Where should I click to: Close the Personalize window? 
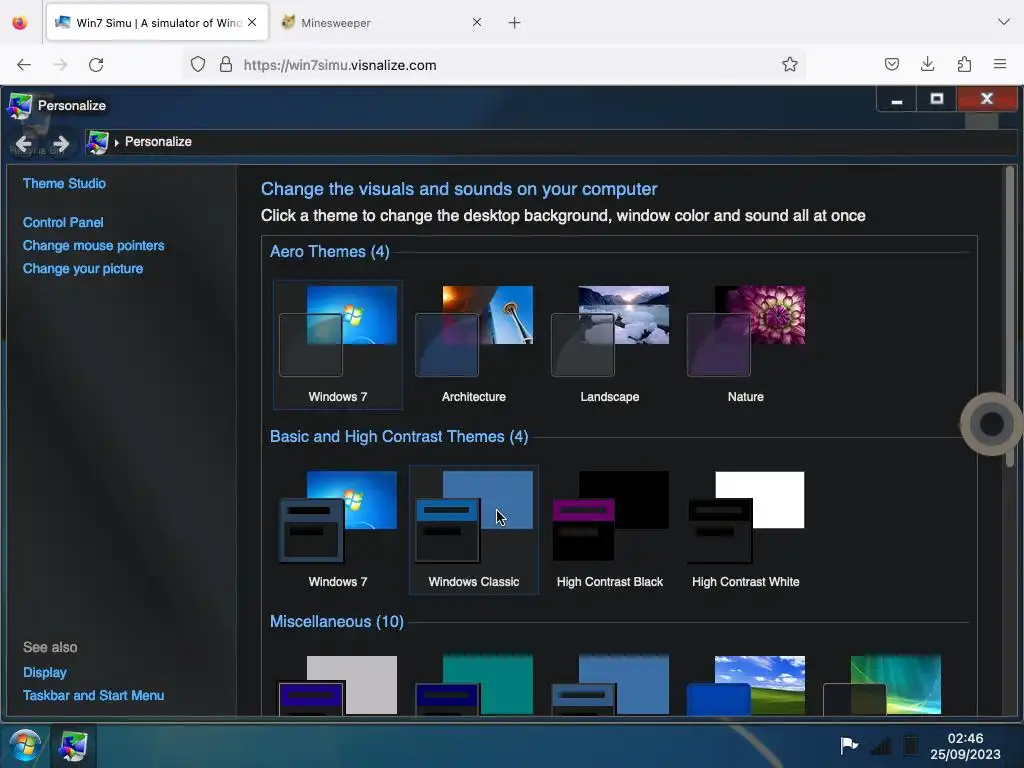click(987, 99)
